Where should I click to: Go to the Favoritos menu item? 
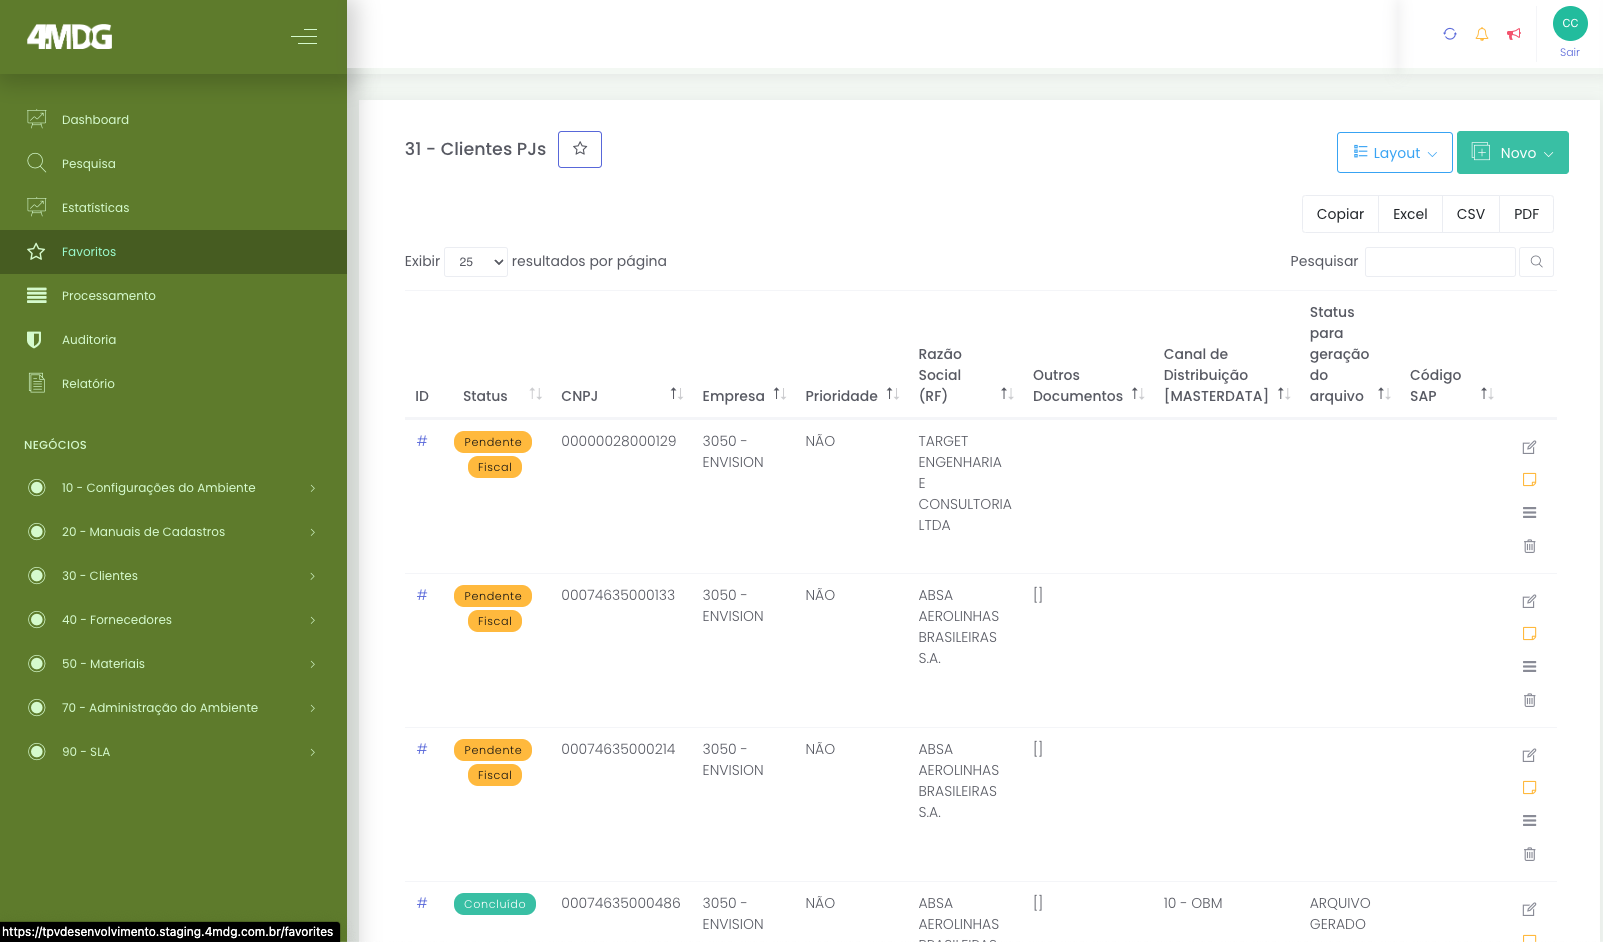click(88, 251)
